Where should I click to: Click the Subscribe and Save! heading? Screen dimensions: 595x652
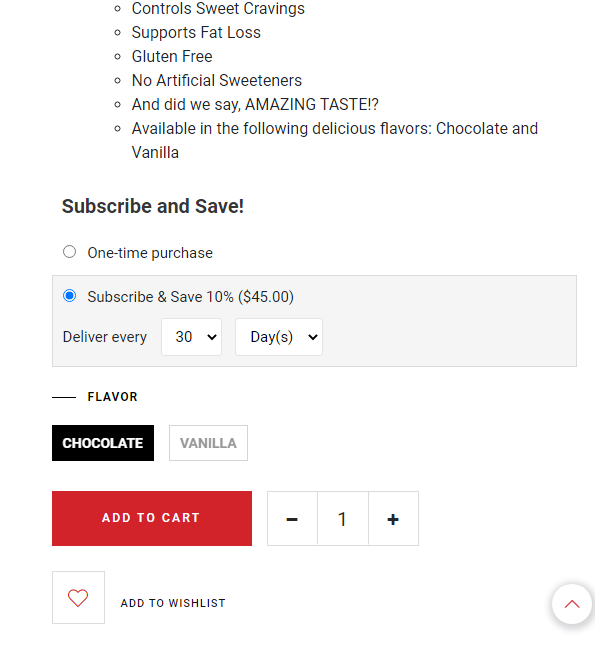[x=153, y=206]
